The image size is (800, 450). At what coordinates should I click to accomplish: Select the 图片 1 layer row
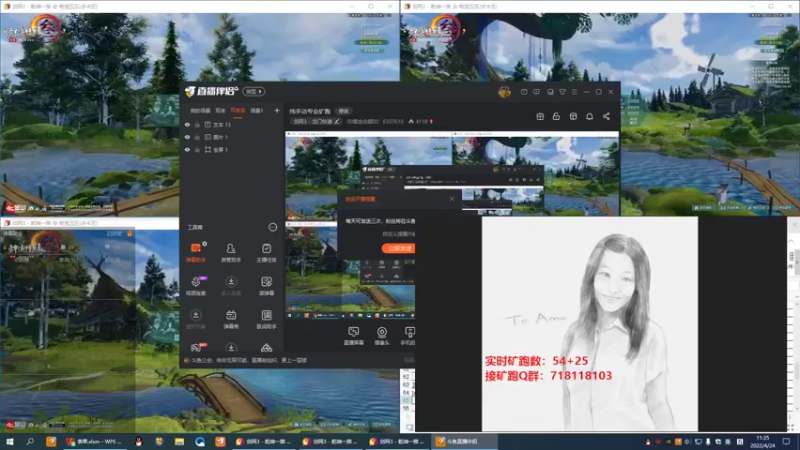point(232,137)
